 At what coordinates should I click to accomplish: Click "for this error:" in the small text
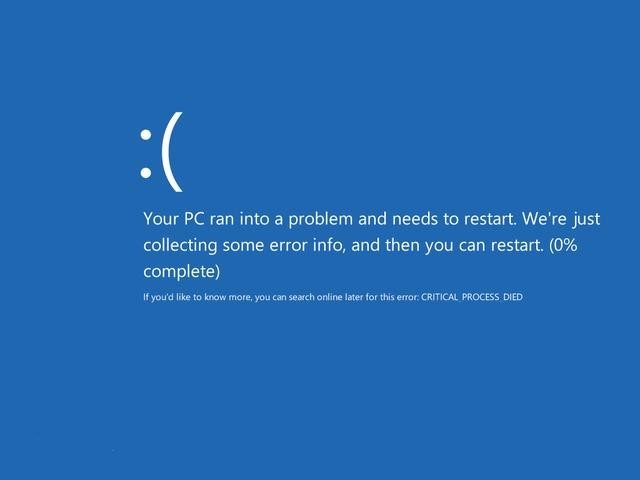392,297
